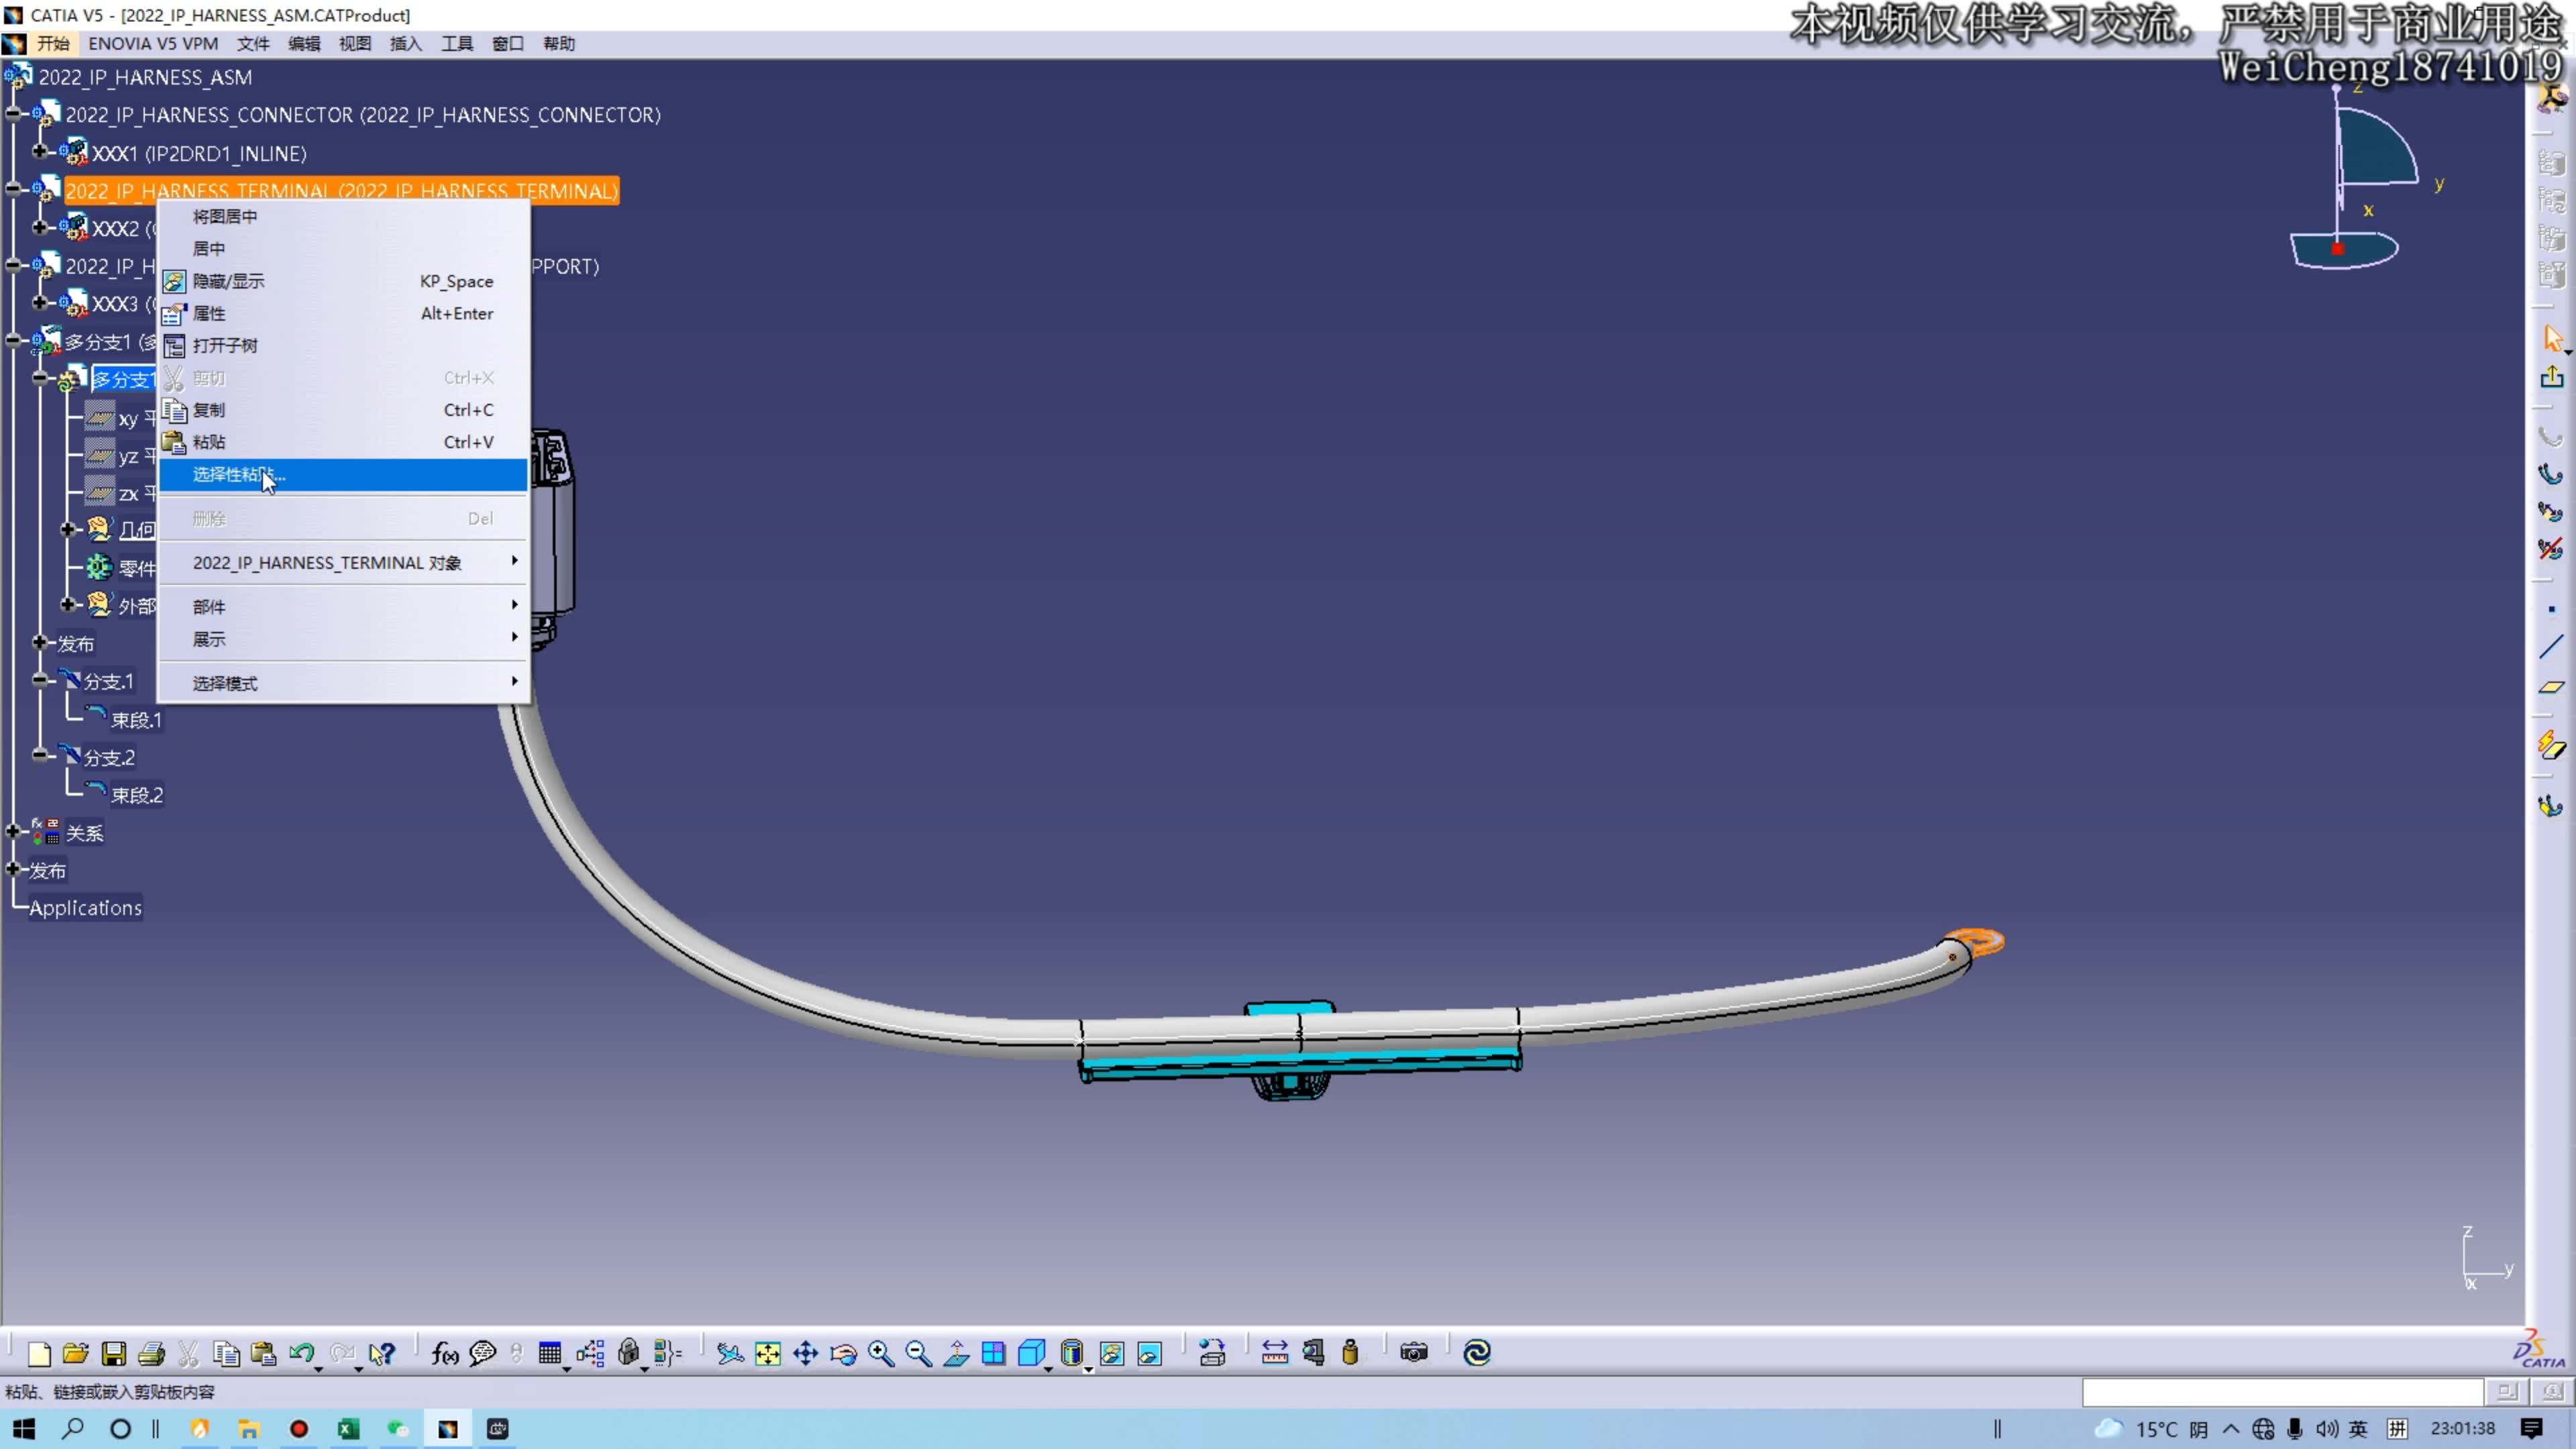Open the 开始 menu in menu bar
The image size is (2576, 1449).
click(x=53, y=43)
